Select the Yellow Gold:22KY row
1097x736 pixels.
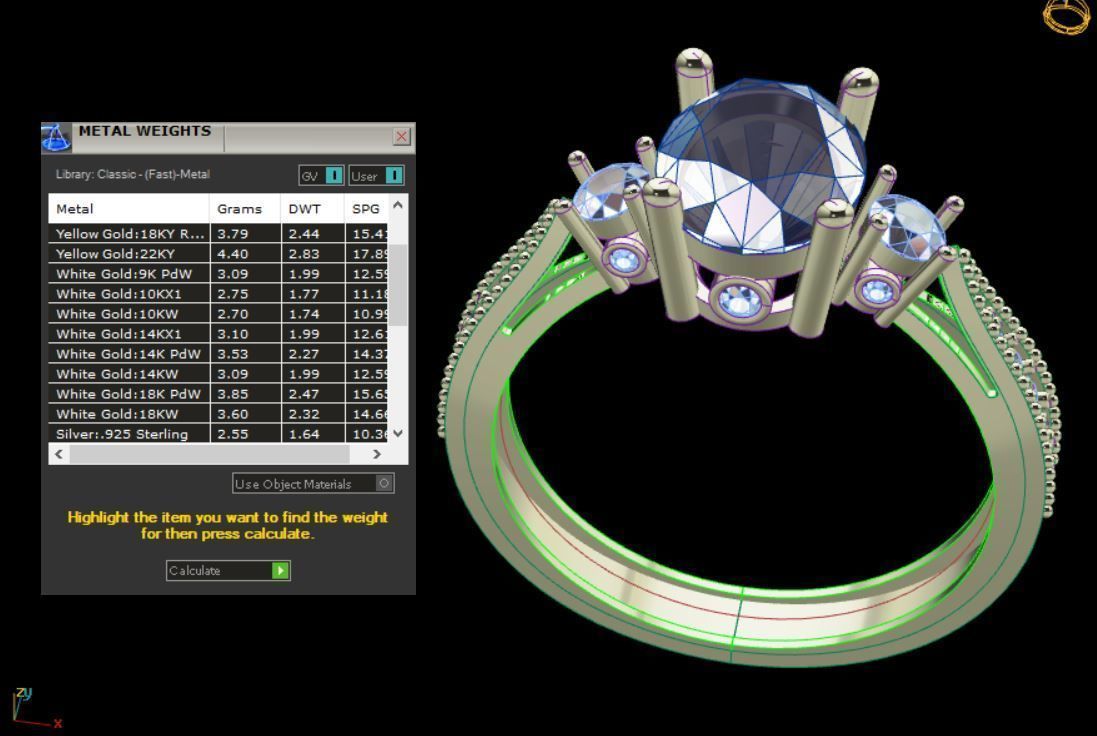(218, 254)
